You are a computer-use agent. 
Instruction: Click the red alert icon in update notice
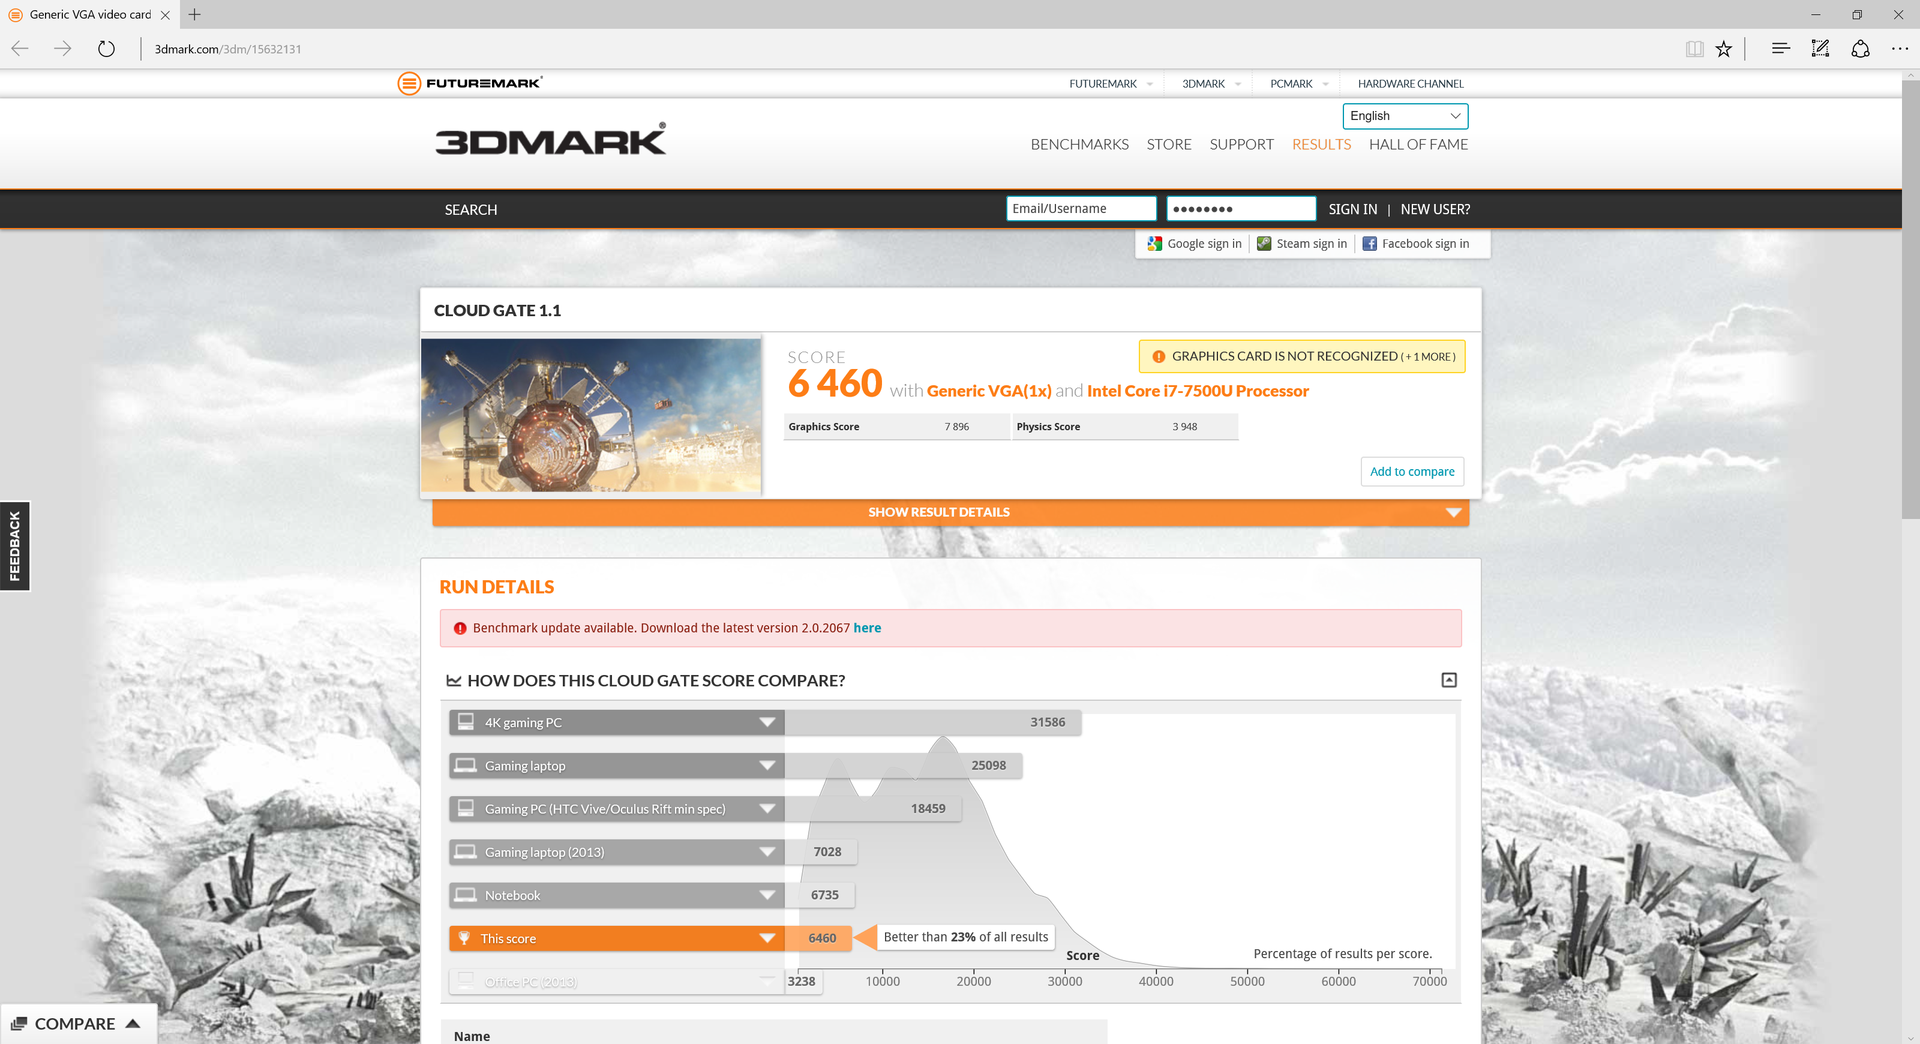tap(460, 628)
